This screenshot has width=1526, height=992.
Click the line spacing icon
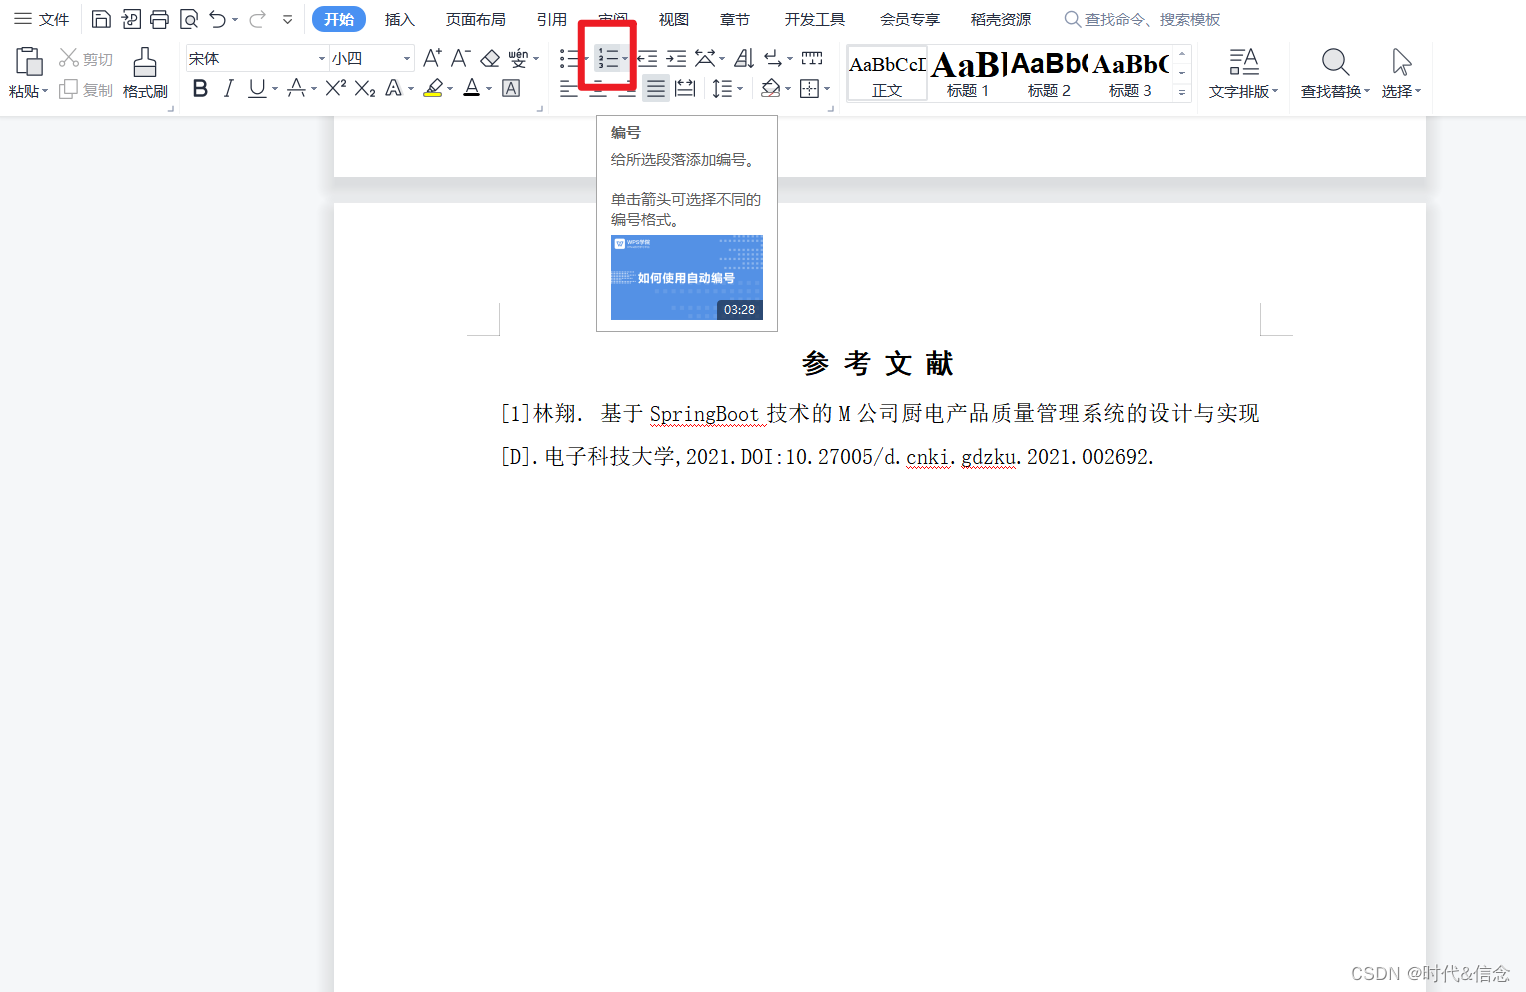[x=722, y=89]
